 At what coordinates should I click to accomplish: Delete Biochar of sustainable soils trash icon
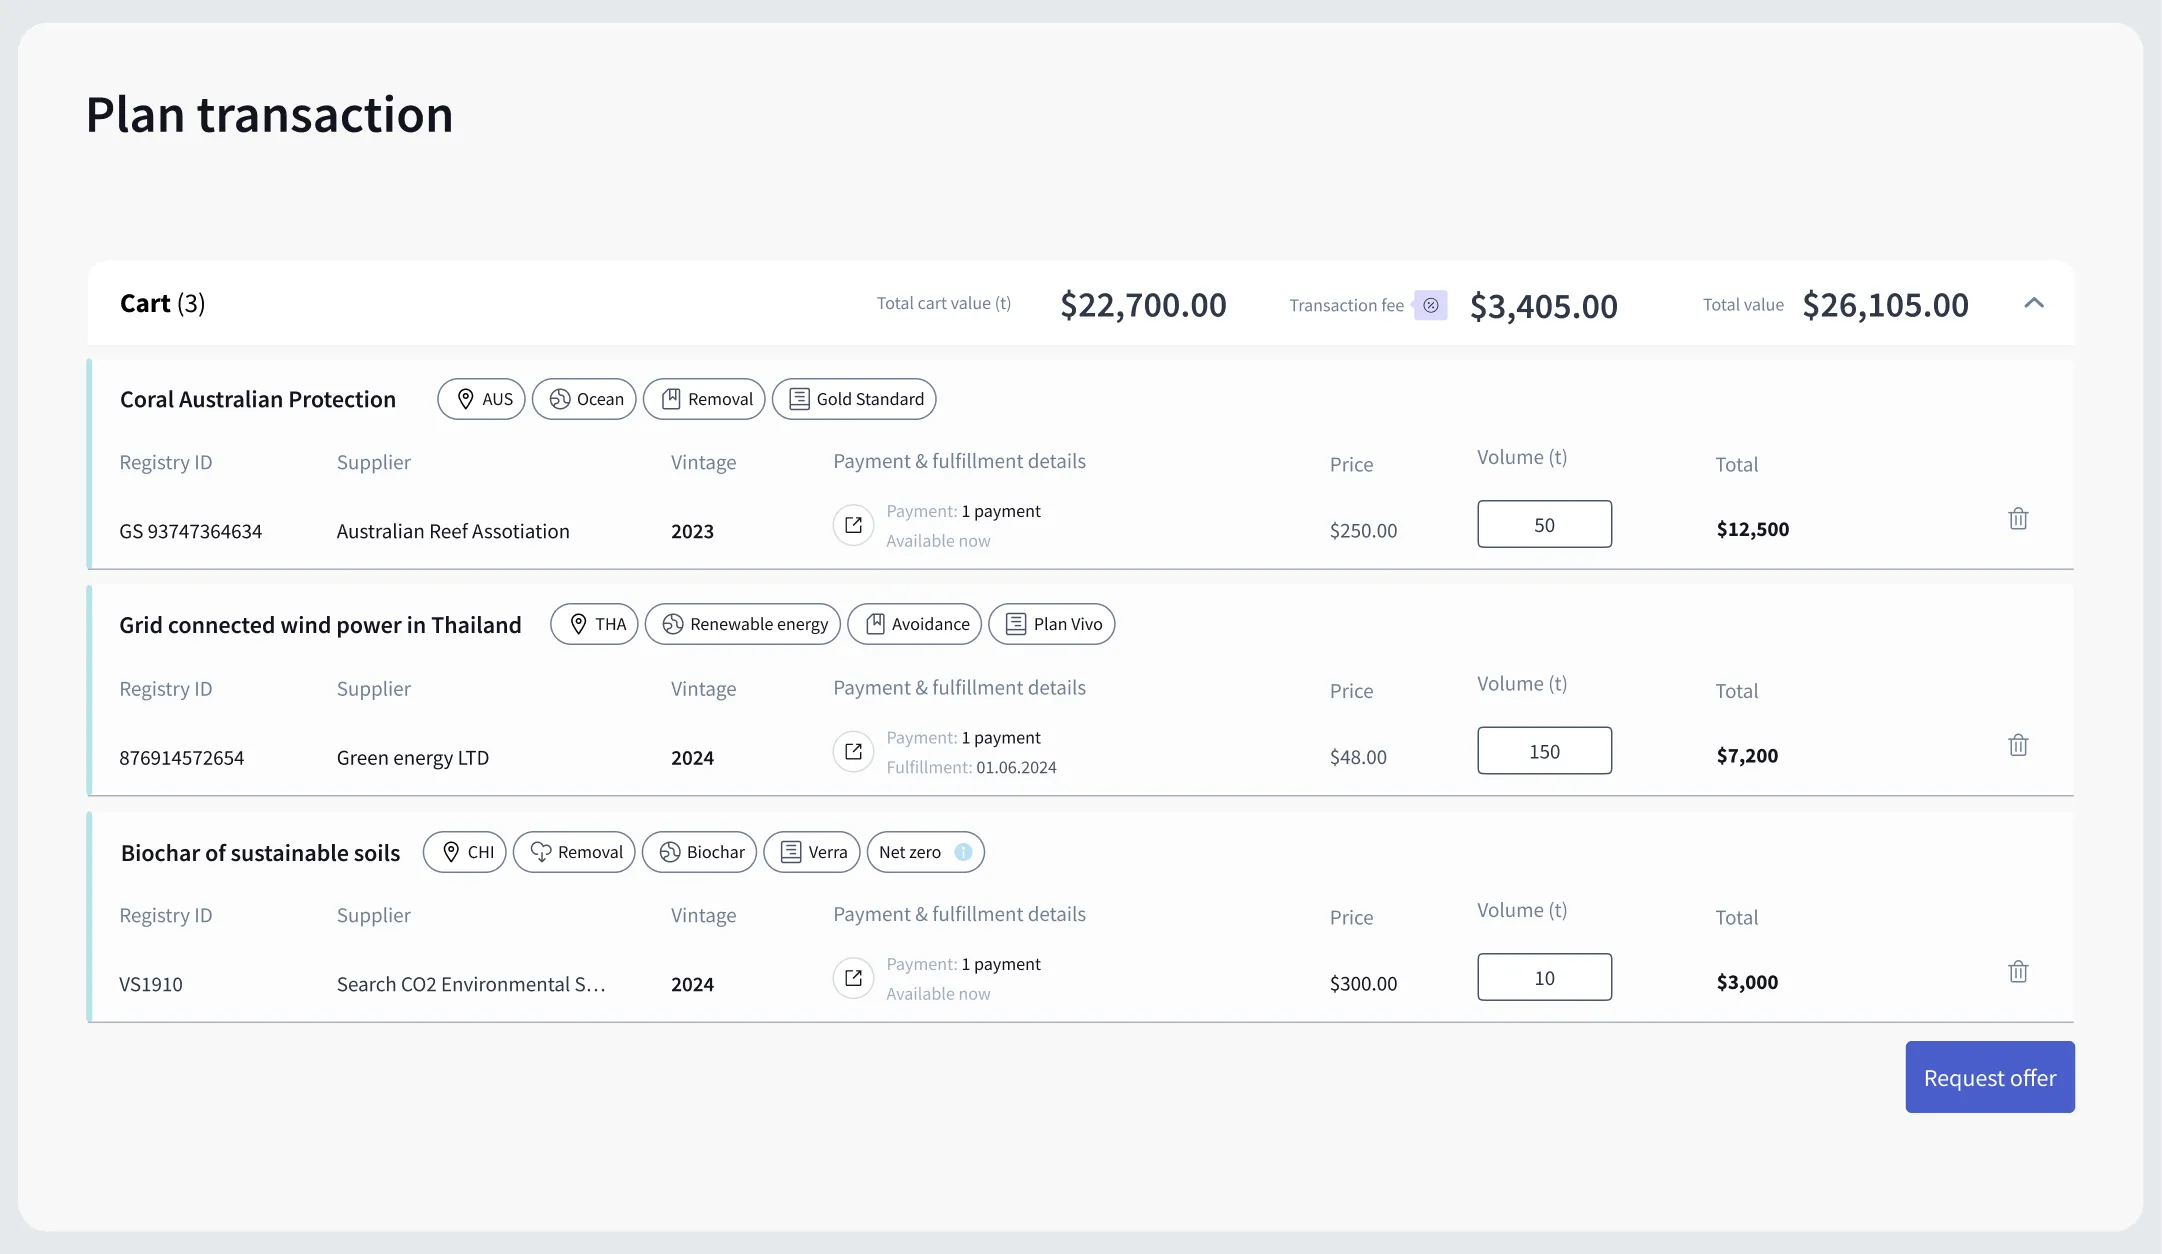click(2018, 972)
